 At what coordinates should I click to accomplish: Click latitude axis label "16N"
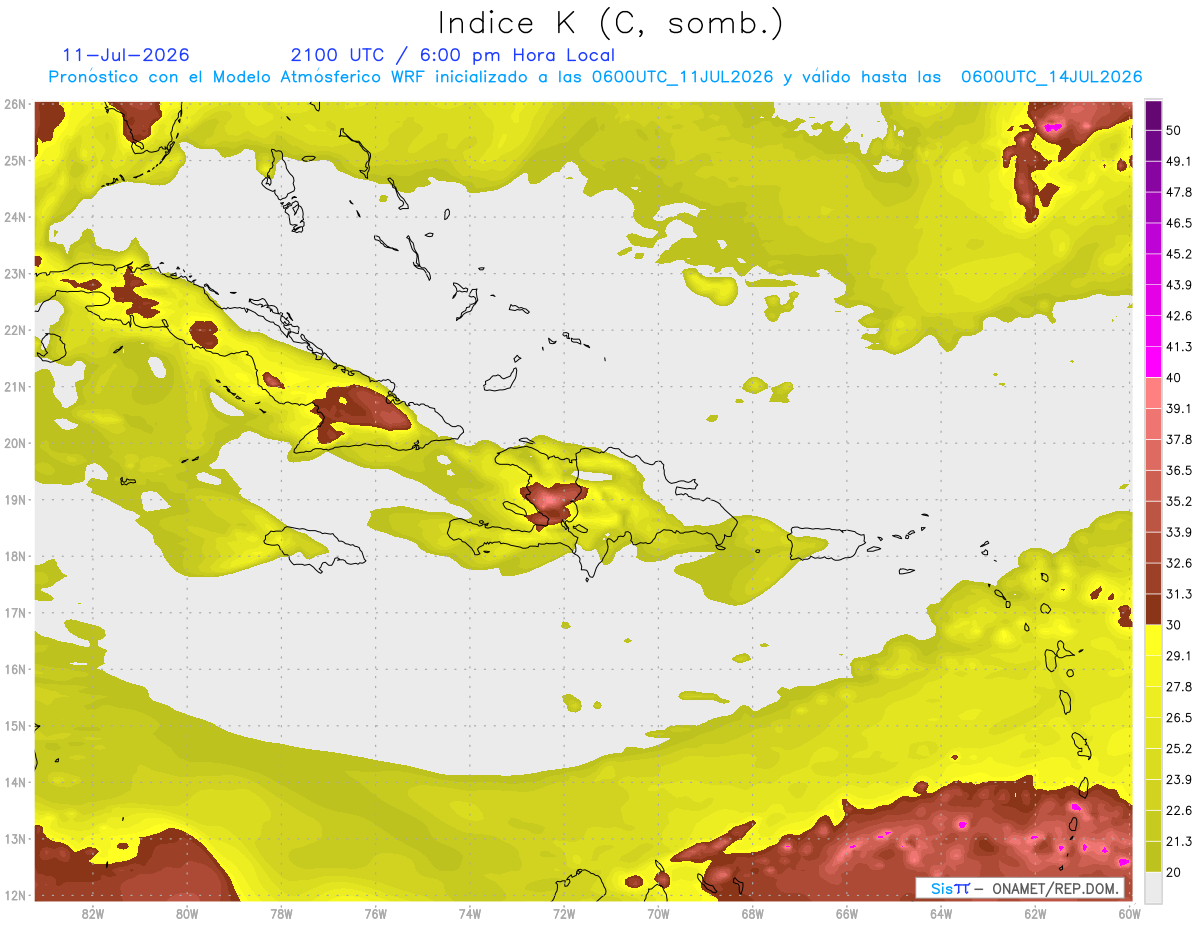tap(14, 669)
